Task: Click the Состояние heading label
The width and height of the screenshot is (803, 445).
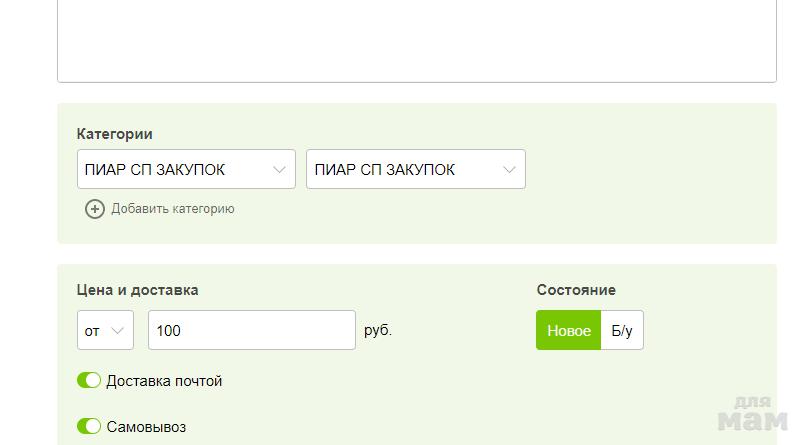Action: (x=576, y=290)
